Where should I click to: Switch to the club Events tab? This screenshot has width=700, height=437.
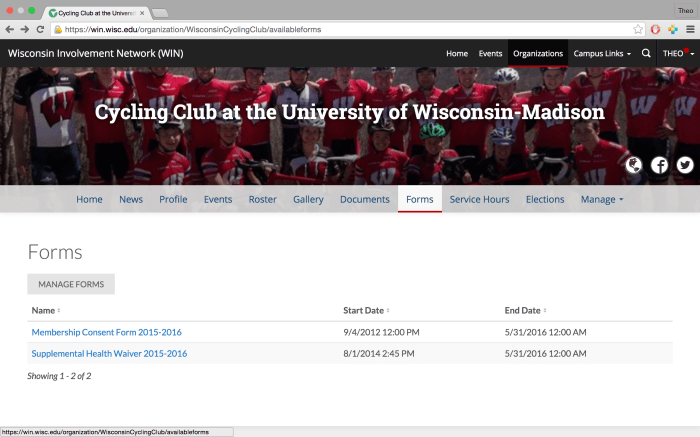pyautogui.click(x=218, y=200)
